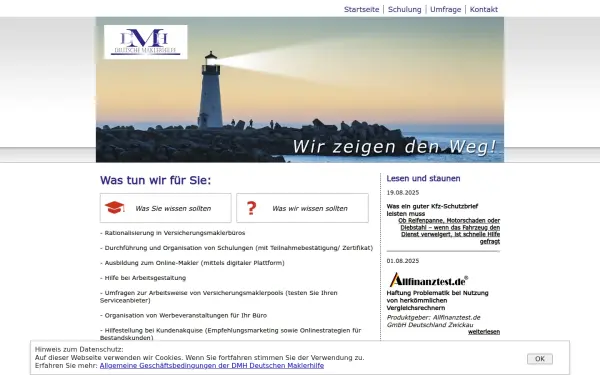This screenshot has height=375, width=600.
Task: Click 'Produktgeber: Allfinanztest.de GmbH' text
Action: pos(433,321)
